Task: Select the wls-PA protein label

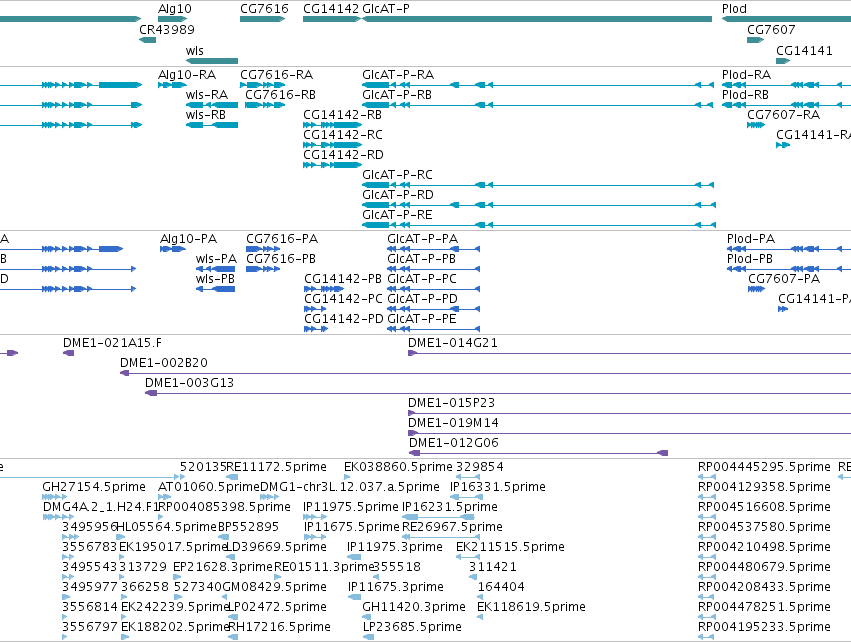Action: [217, 259]
